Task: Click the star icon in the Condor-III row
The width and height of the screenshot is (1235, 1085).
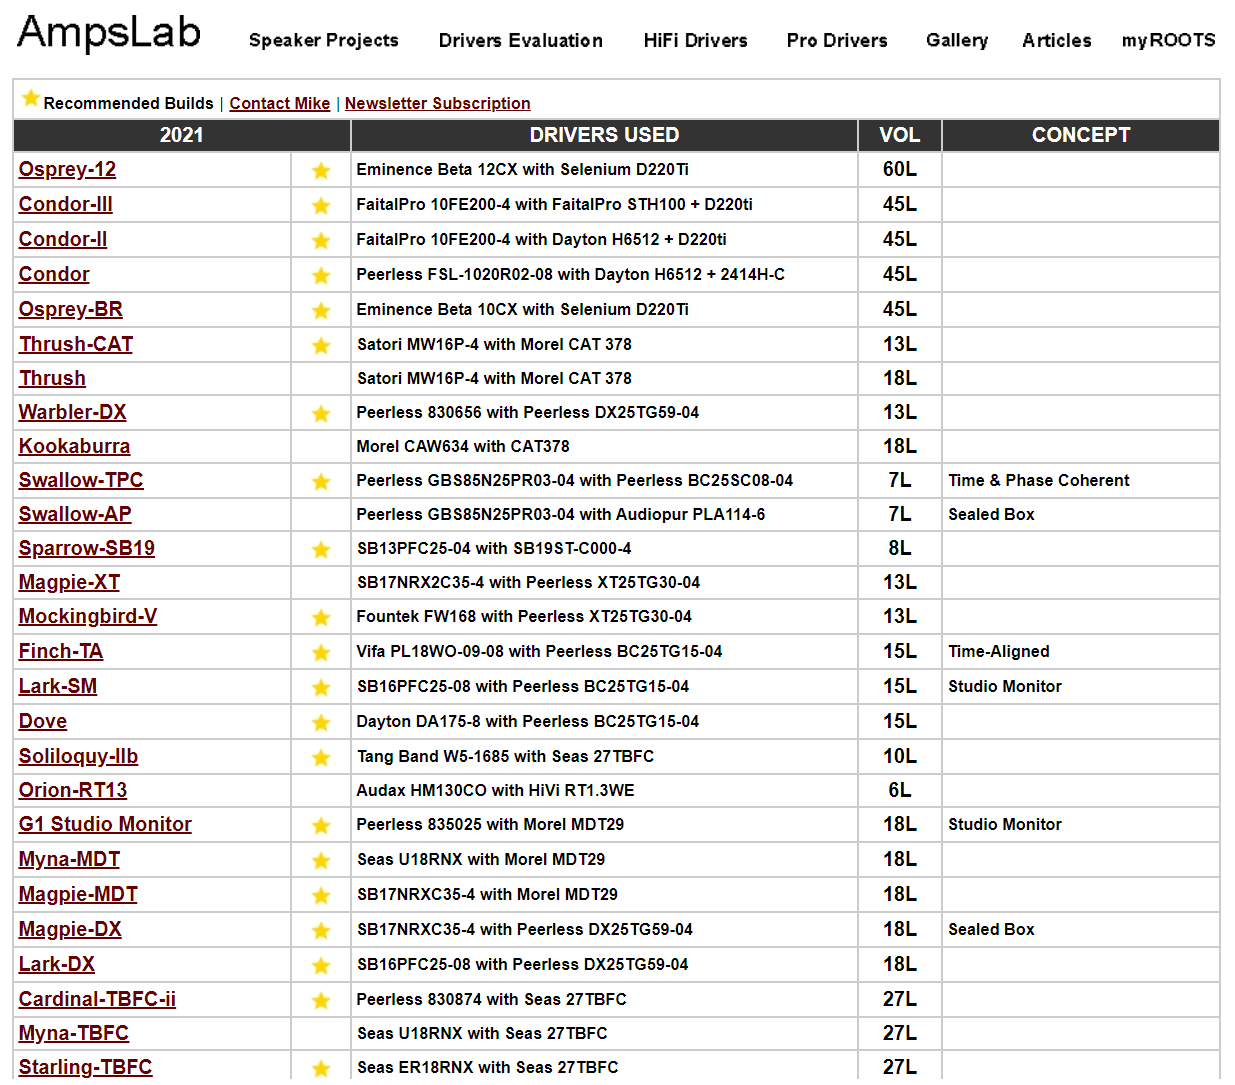Action: pos(321,206)
